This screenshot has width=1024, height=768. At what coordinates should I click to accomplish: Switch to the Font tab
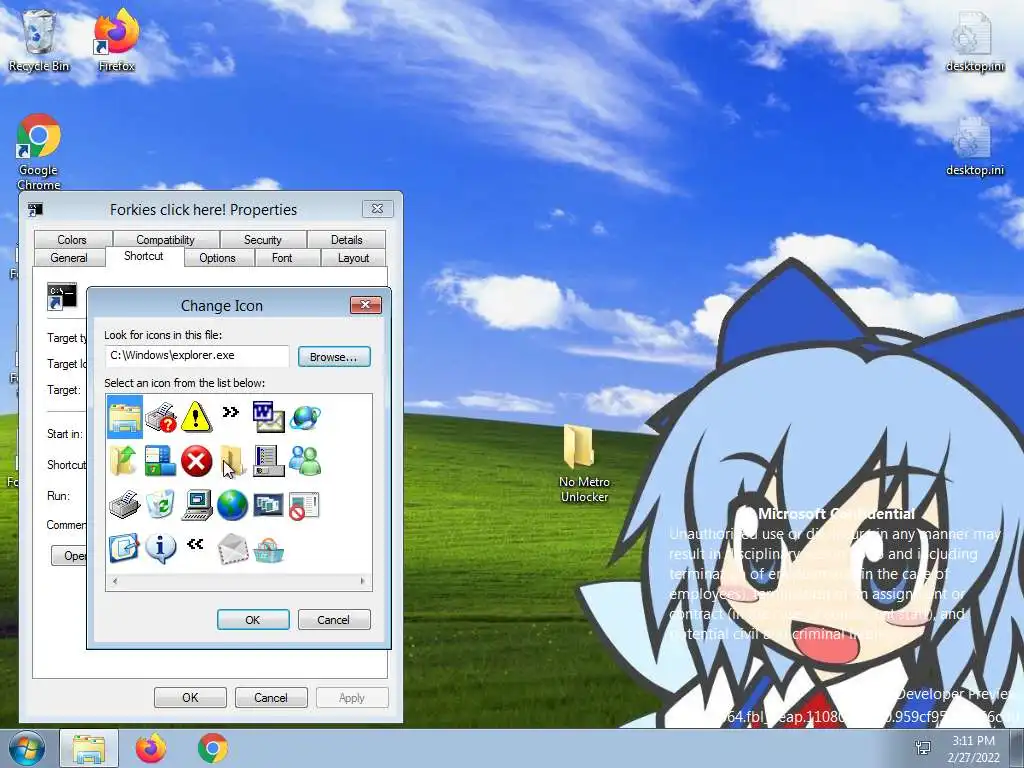(282, 258)
